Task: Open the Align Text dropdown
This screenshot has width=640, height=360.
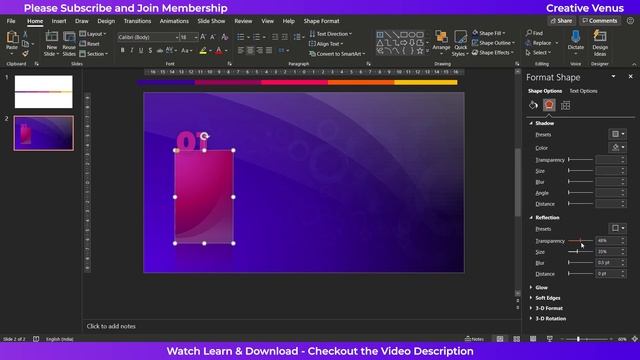Action: pos(326,44)
